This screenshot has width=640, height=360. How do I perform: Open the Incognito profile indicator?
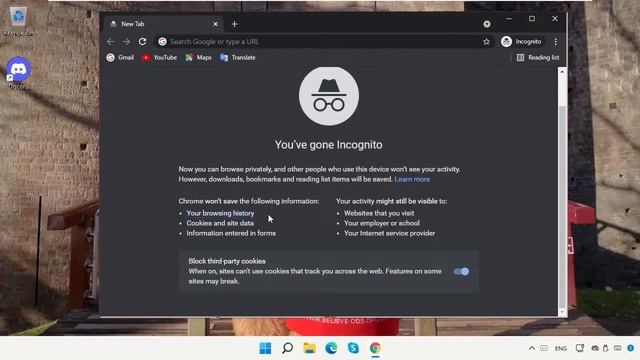pyautogui.click(x=522, y=42)
